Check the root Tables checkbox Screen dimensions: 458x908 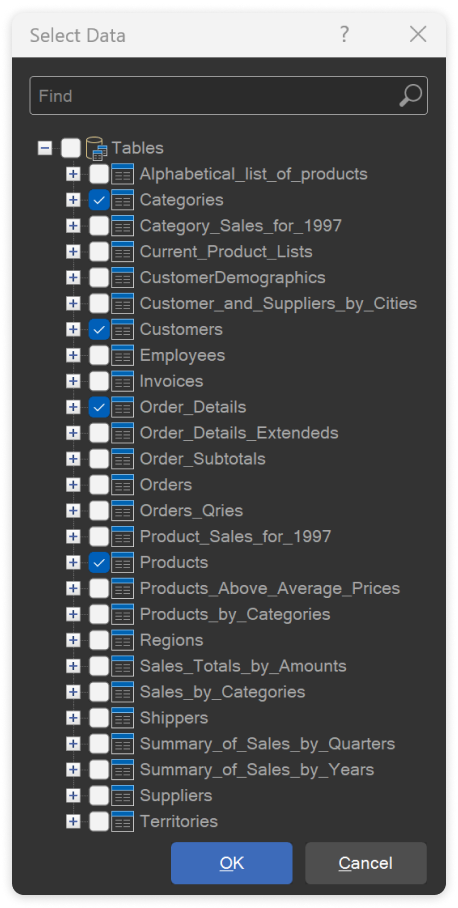(71, 148)
